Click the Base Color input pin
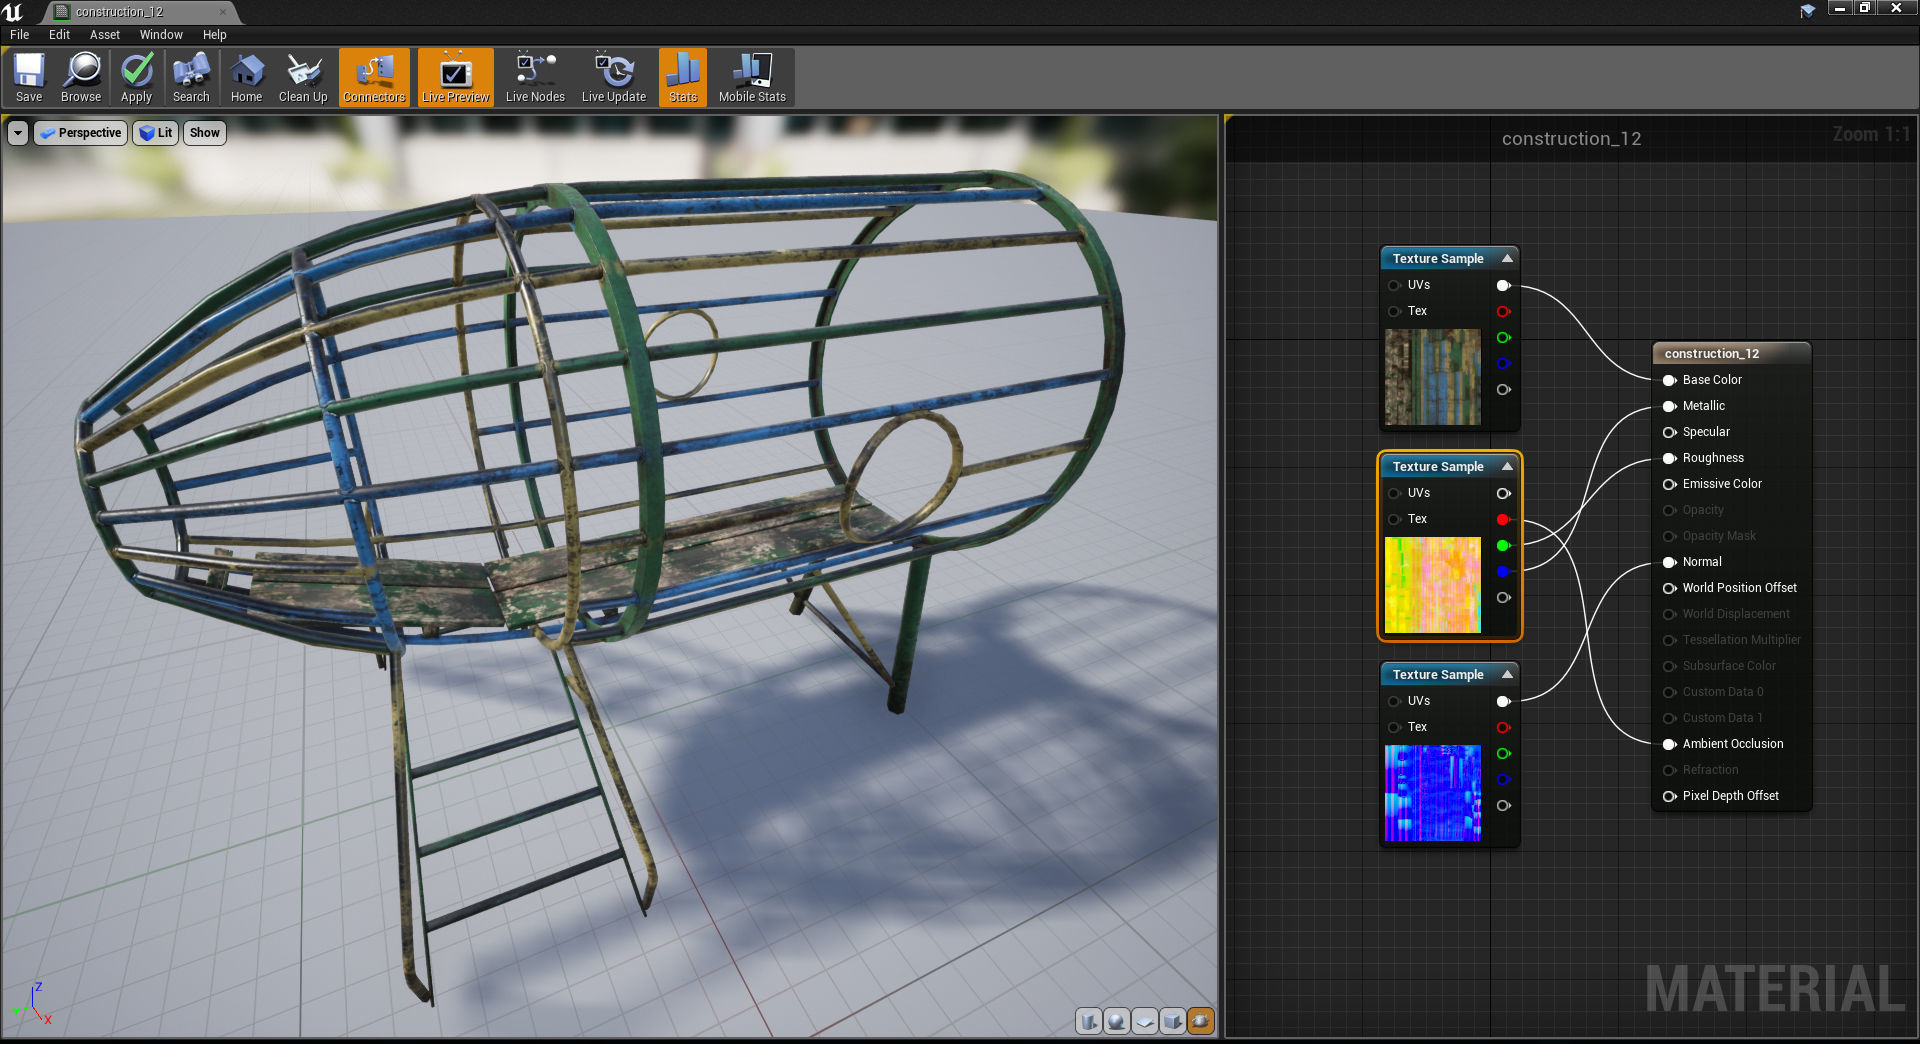Image resolution: width=1920 pixels, height=1044 pixels. (1669, 380)
